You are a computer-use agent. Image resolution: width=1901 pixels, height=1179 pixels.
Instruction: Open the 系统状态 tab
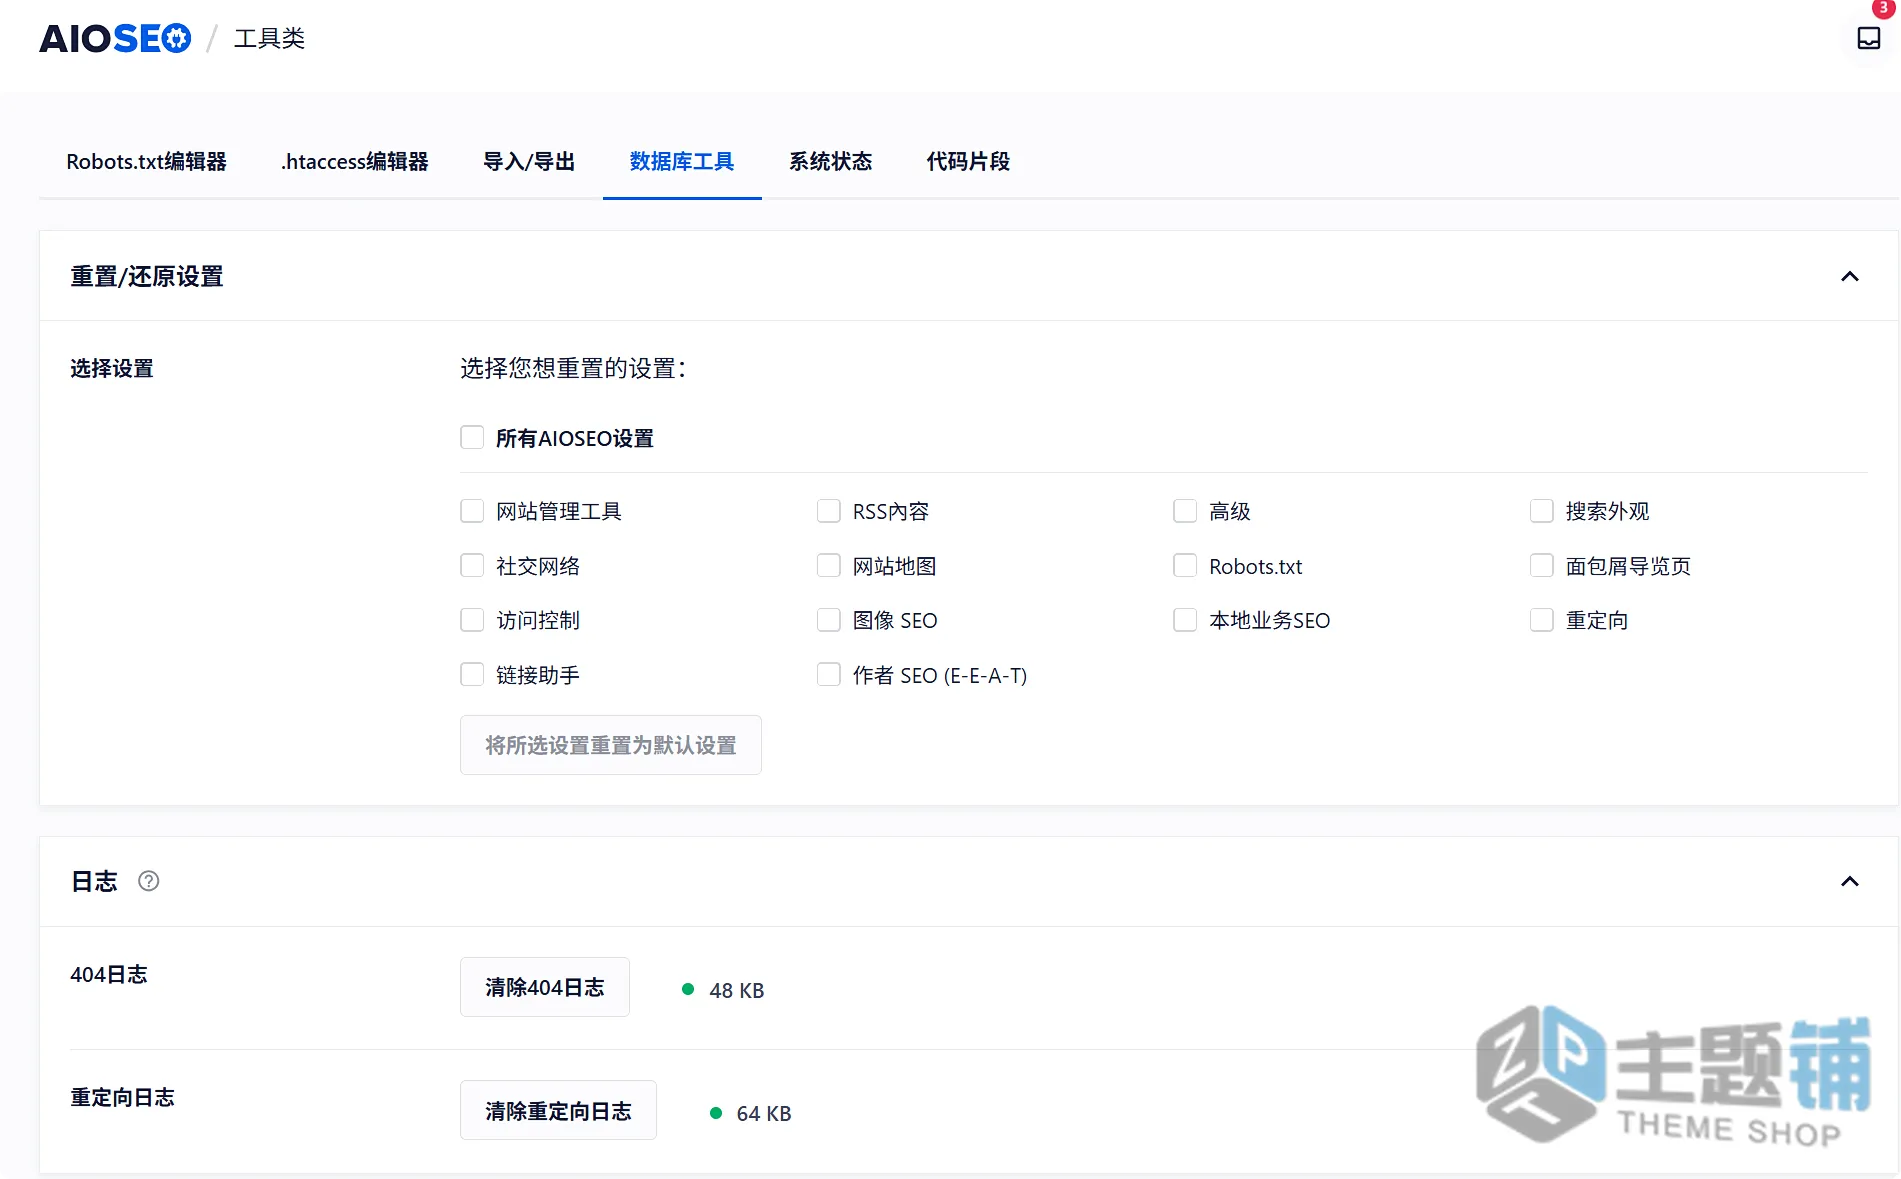830,161
